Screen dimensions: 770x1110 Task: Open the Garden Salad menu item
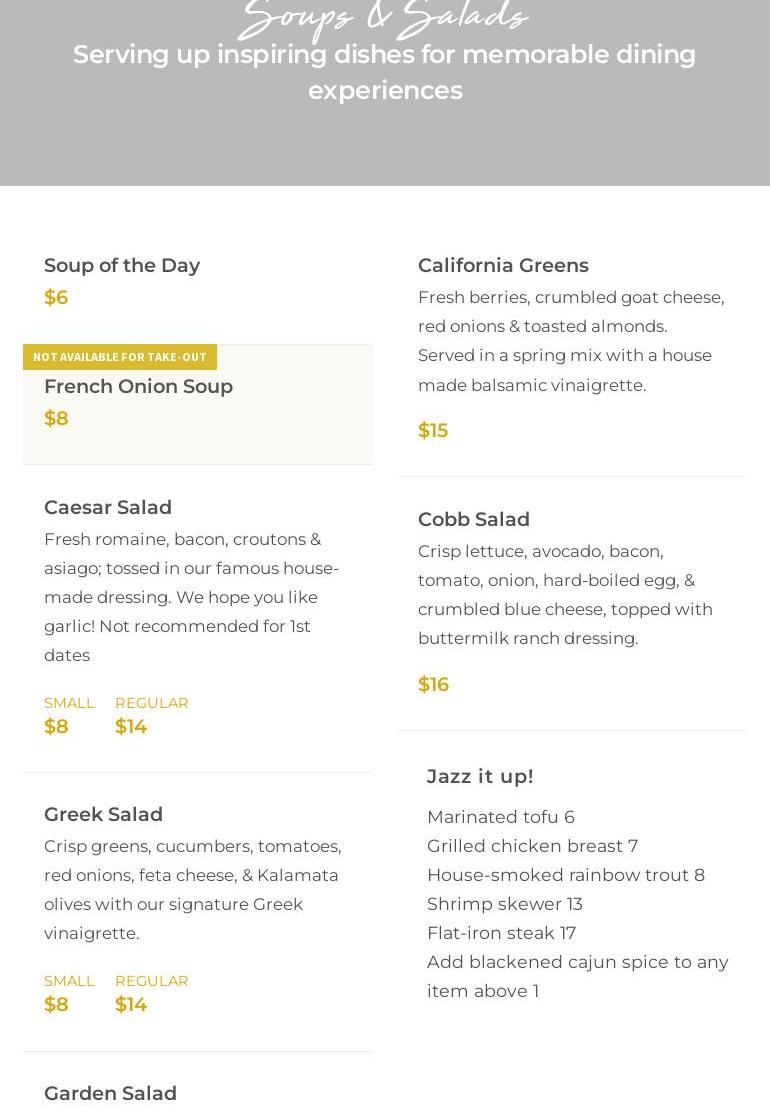[110, 1093]
